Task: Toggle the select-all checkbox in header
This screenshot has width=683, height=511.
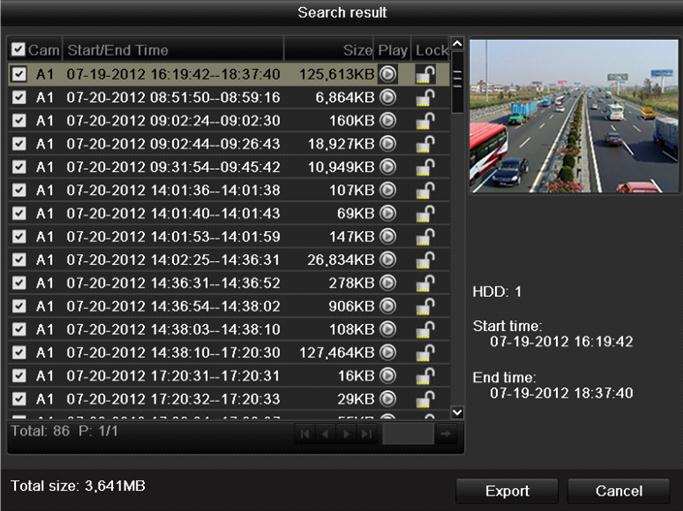Action: click(x=18, y=49)
